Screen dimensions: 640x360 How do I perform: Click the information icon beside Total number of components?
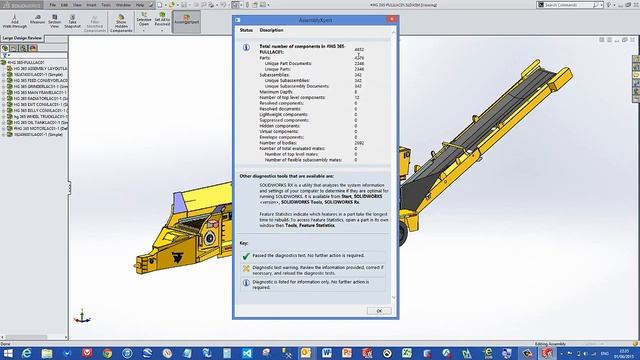pyautogui.click(x=246, y=47)
